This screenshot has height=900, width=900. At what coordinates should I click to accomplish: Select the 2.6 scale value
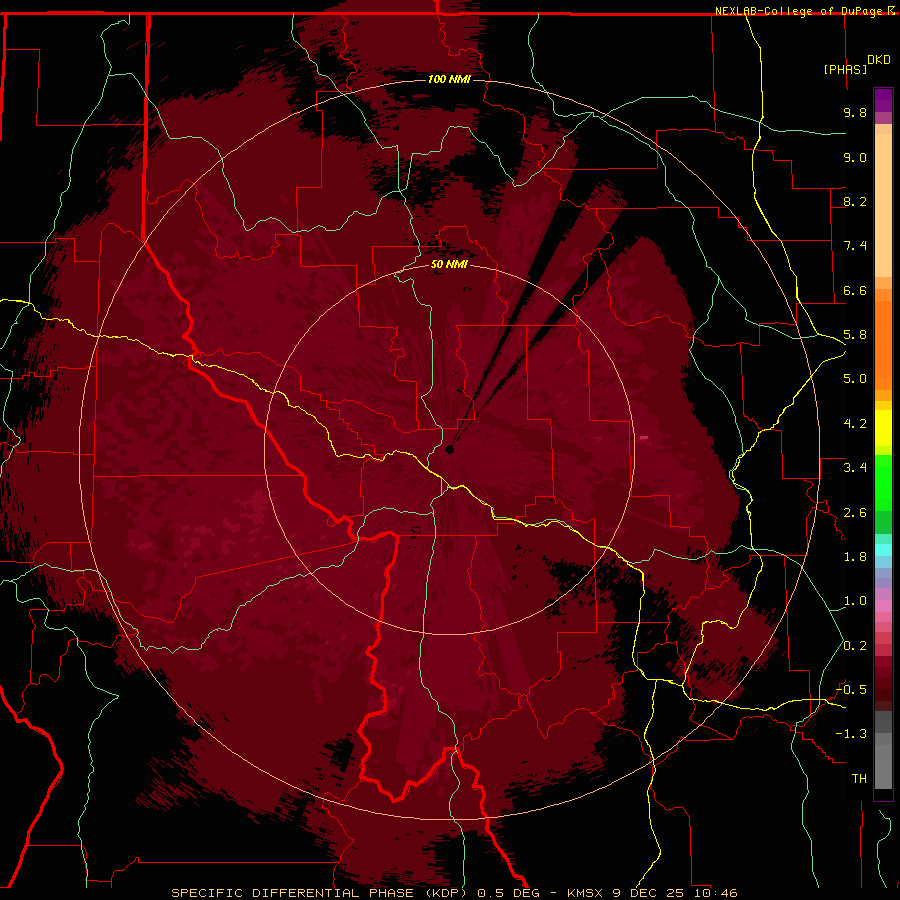(x=855, y=513)
